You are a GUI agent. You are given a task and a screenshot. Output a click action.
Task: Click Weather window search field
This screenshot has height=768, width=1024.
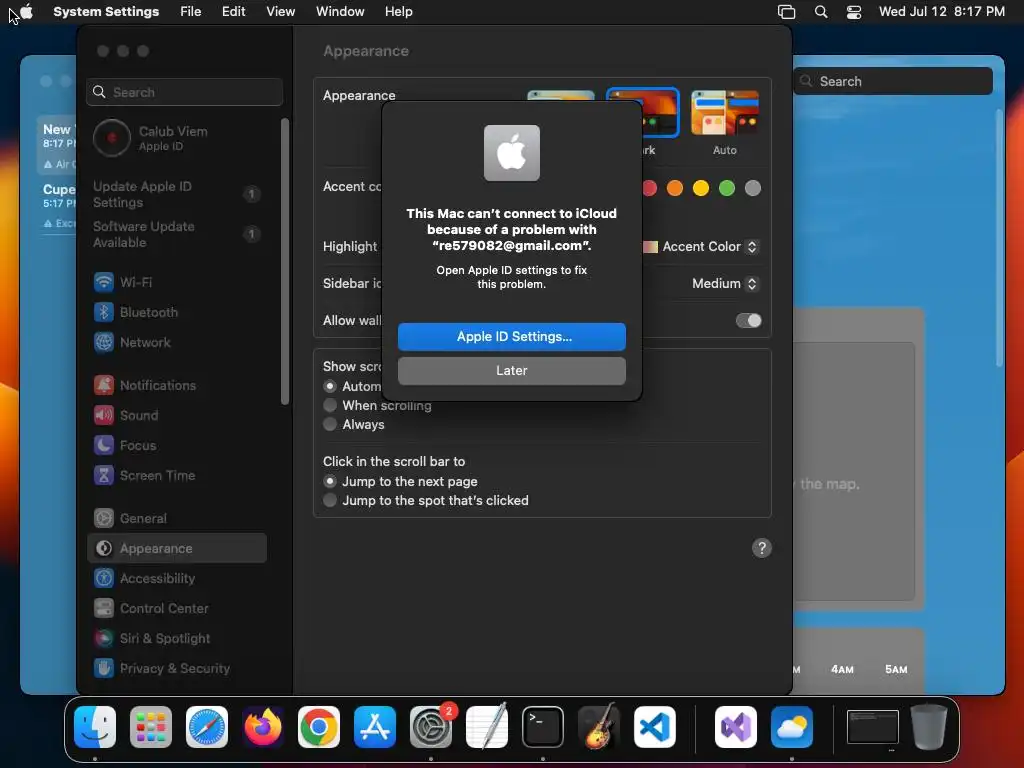pyautogui.click(x=893, y=81)
